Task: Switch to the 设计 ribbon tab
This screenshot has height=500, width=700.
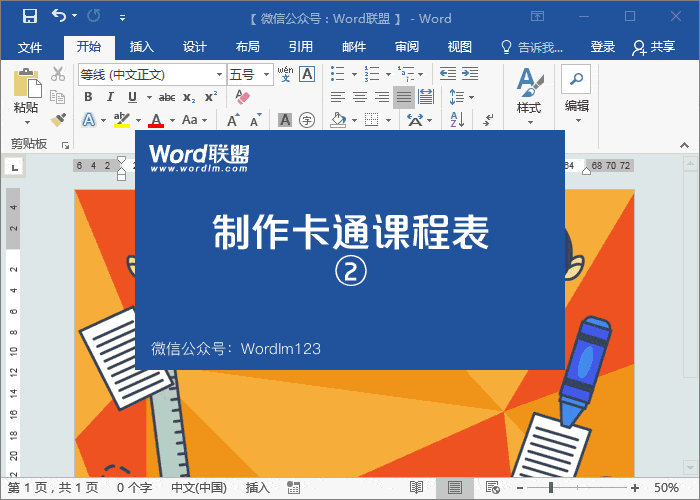Action: click(195, 47)
